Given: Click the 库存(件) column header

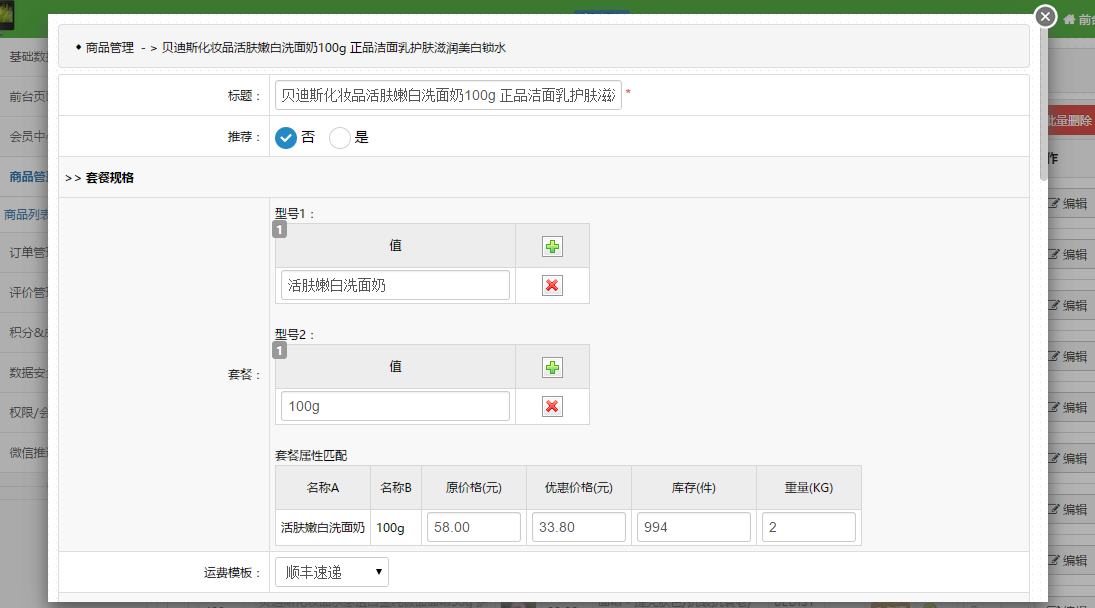Looking at the screenshot, I should (694, 488).
